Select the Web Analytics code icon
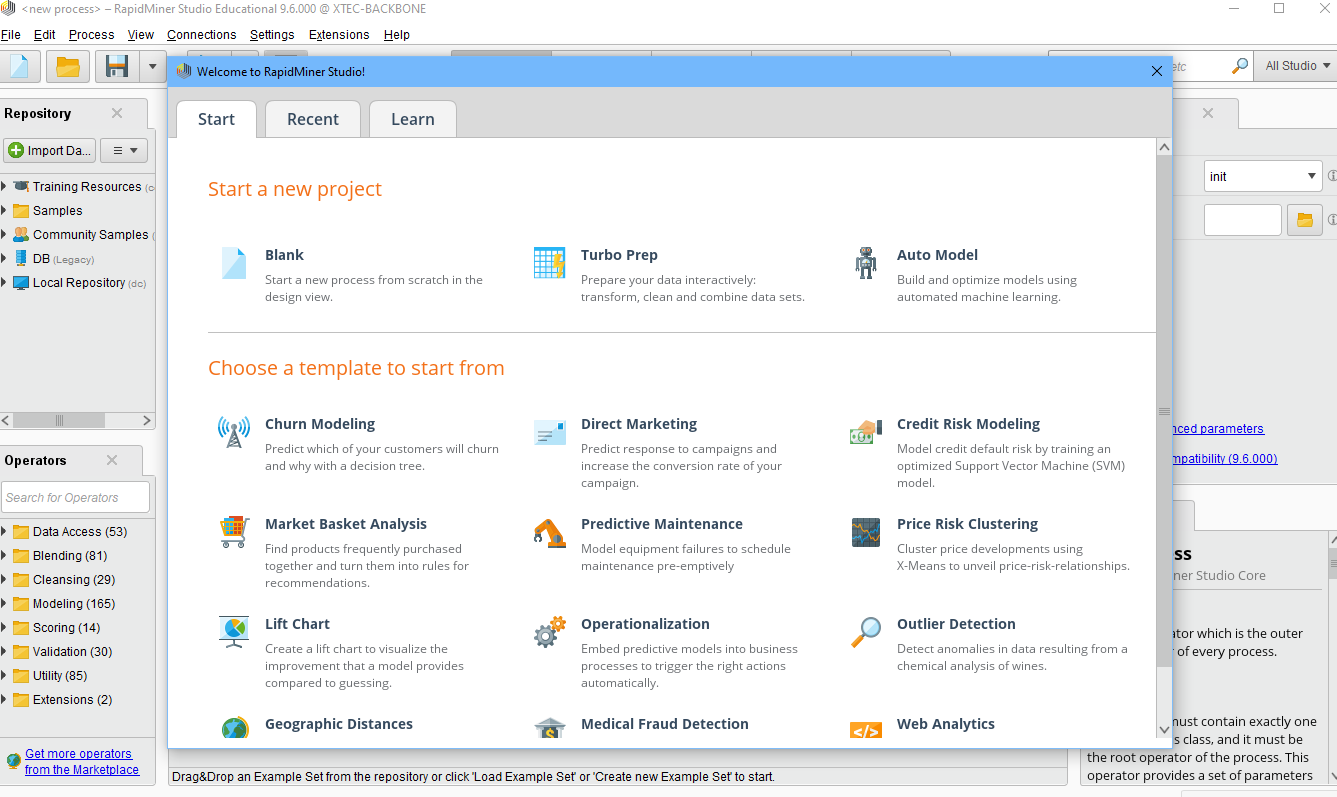This screenshot has height=797, width=1337. (x=865, y=730)
